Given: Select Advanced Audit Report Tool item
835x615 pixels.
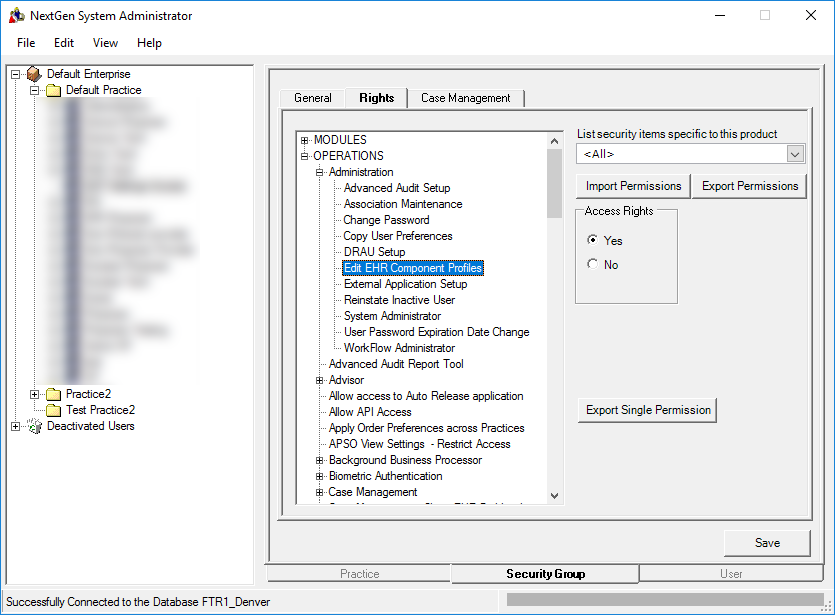Looking at the screenshot, I should pos(396,364).
